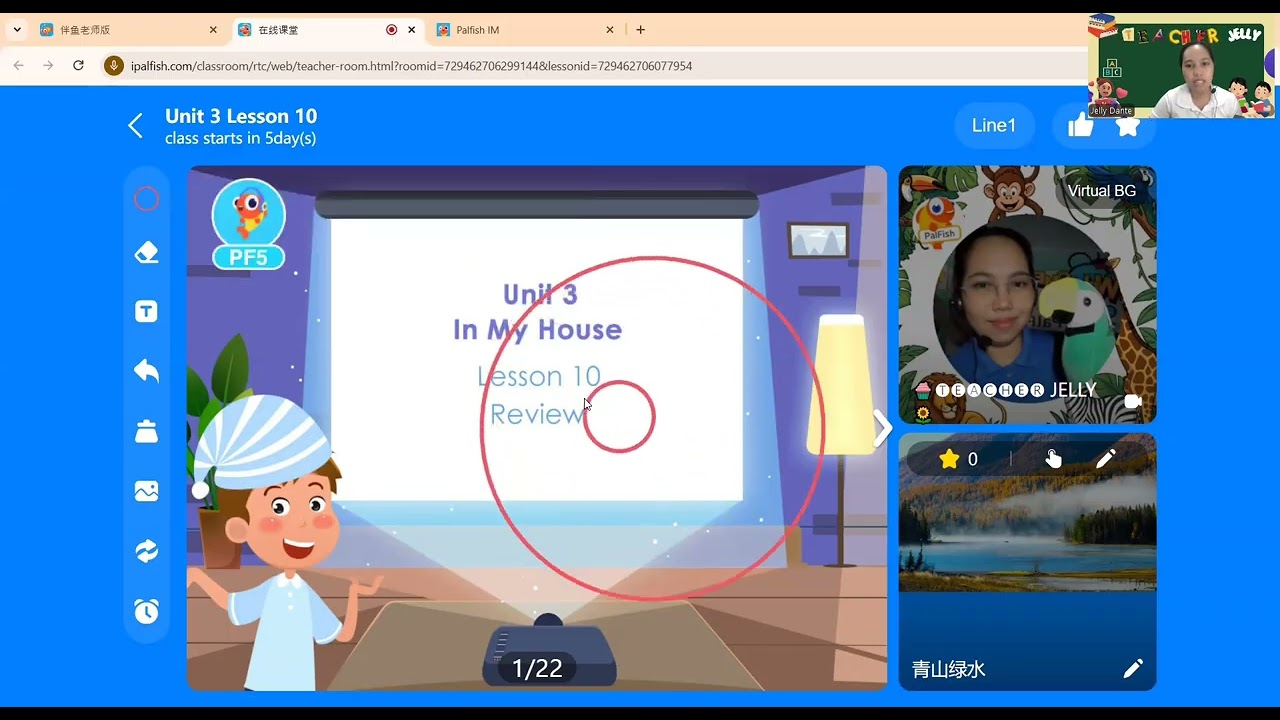Undo the last drawing stroke
Screen dimensions: 1280x720
point(146,371)
